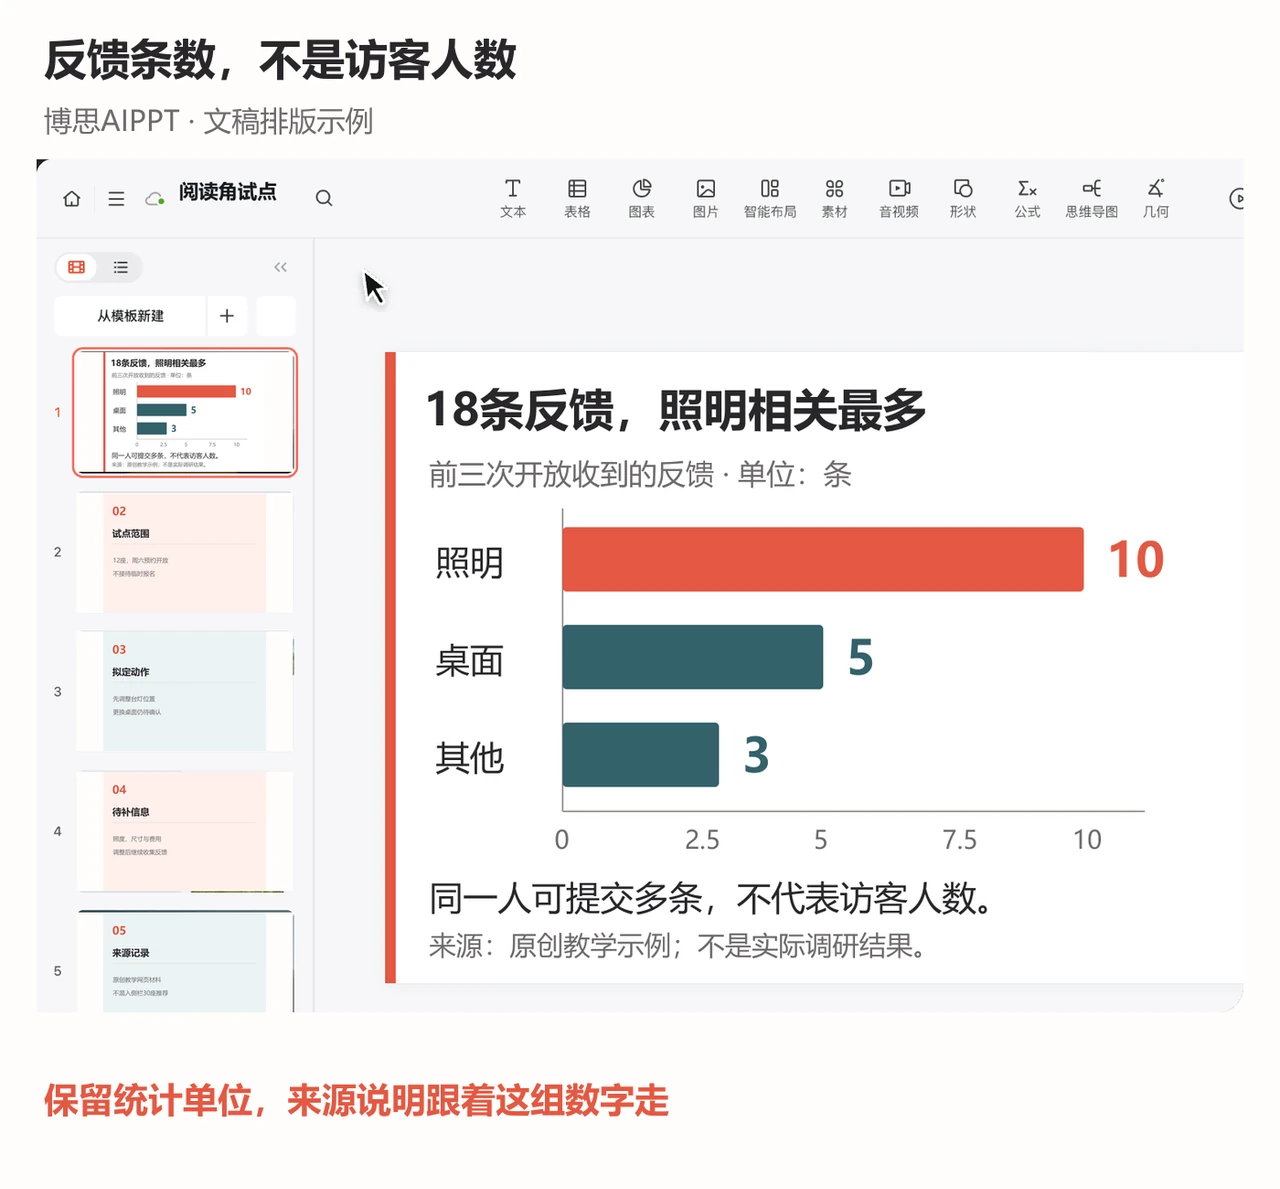Insert a text box with 文本 tool
Screen dimensions: 1280x1189
pos(513,198)
